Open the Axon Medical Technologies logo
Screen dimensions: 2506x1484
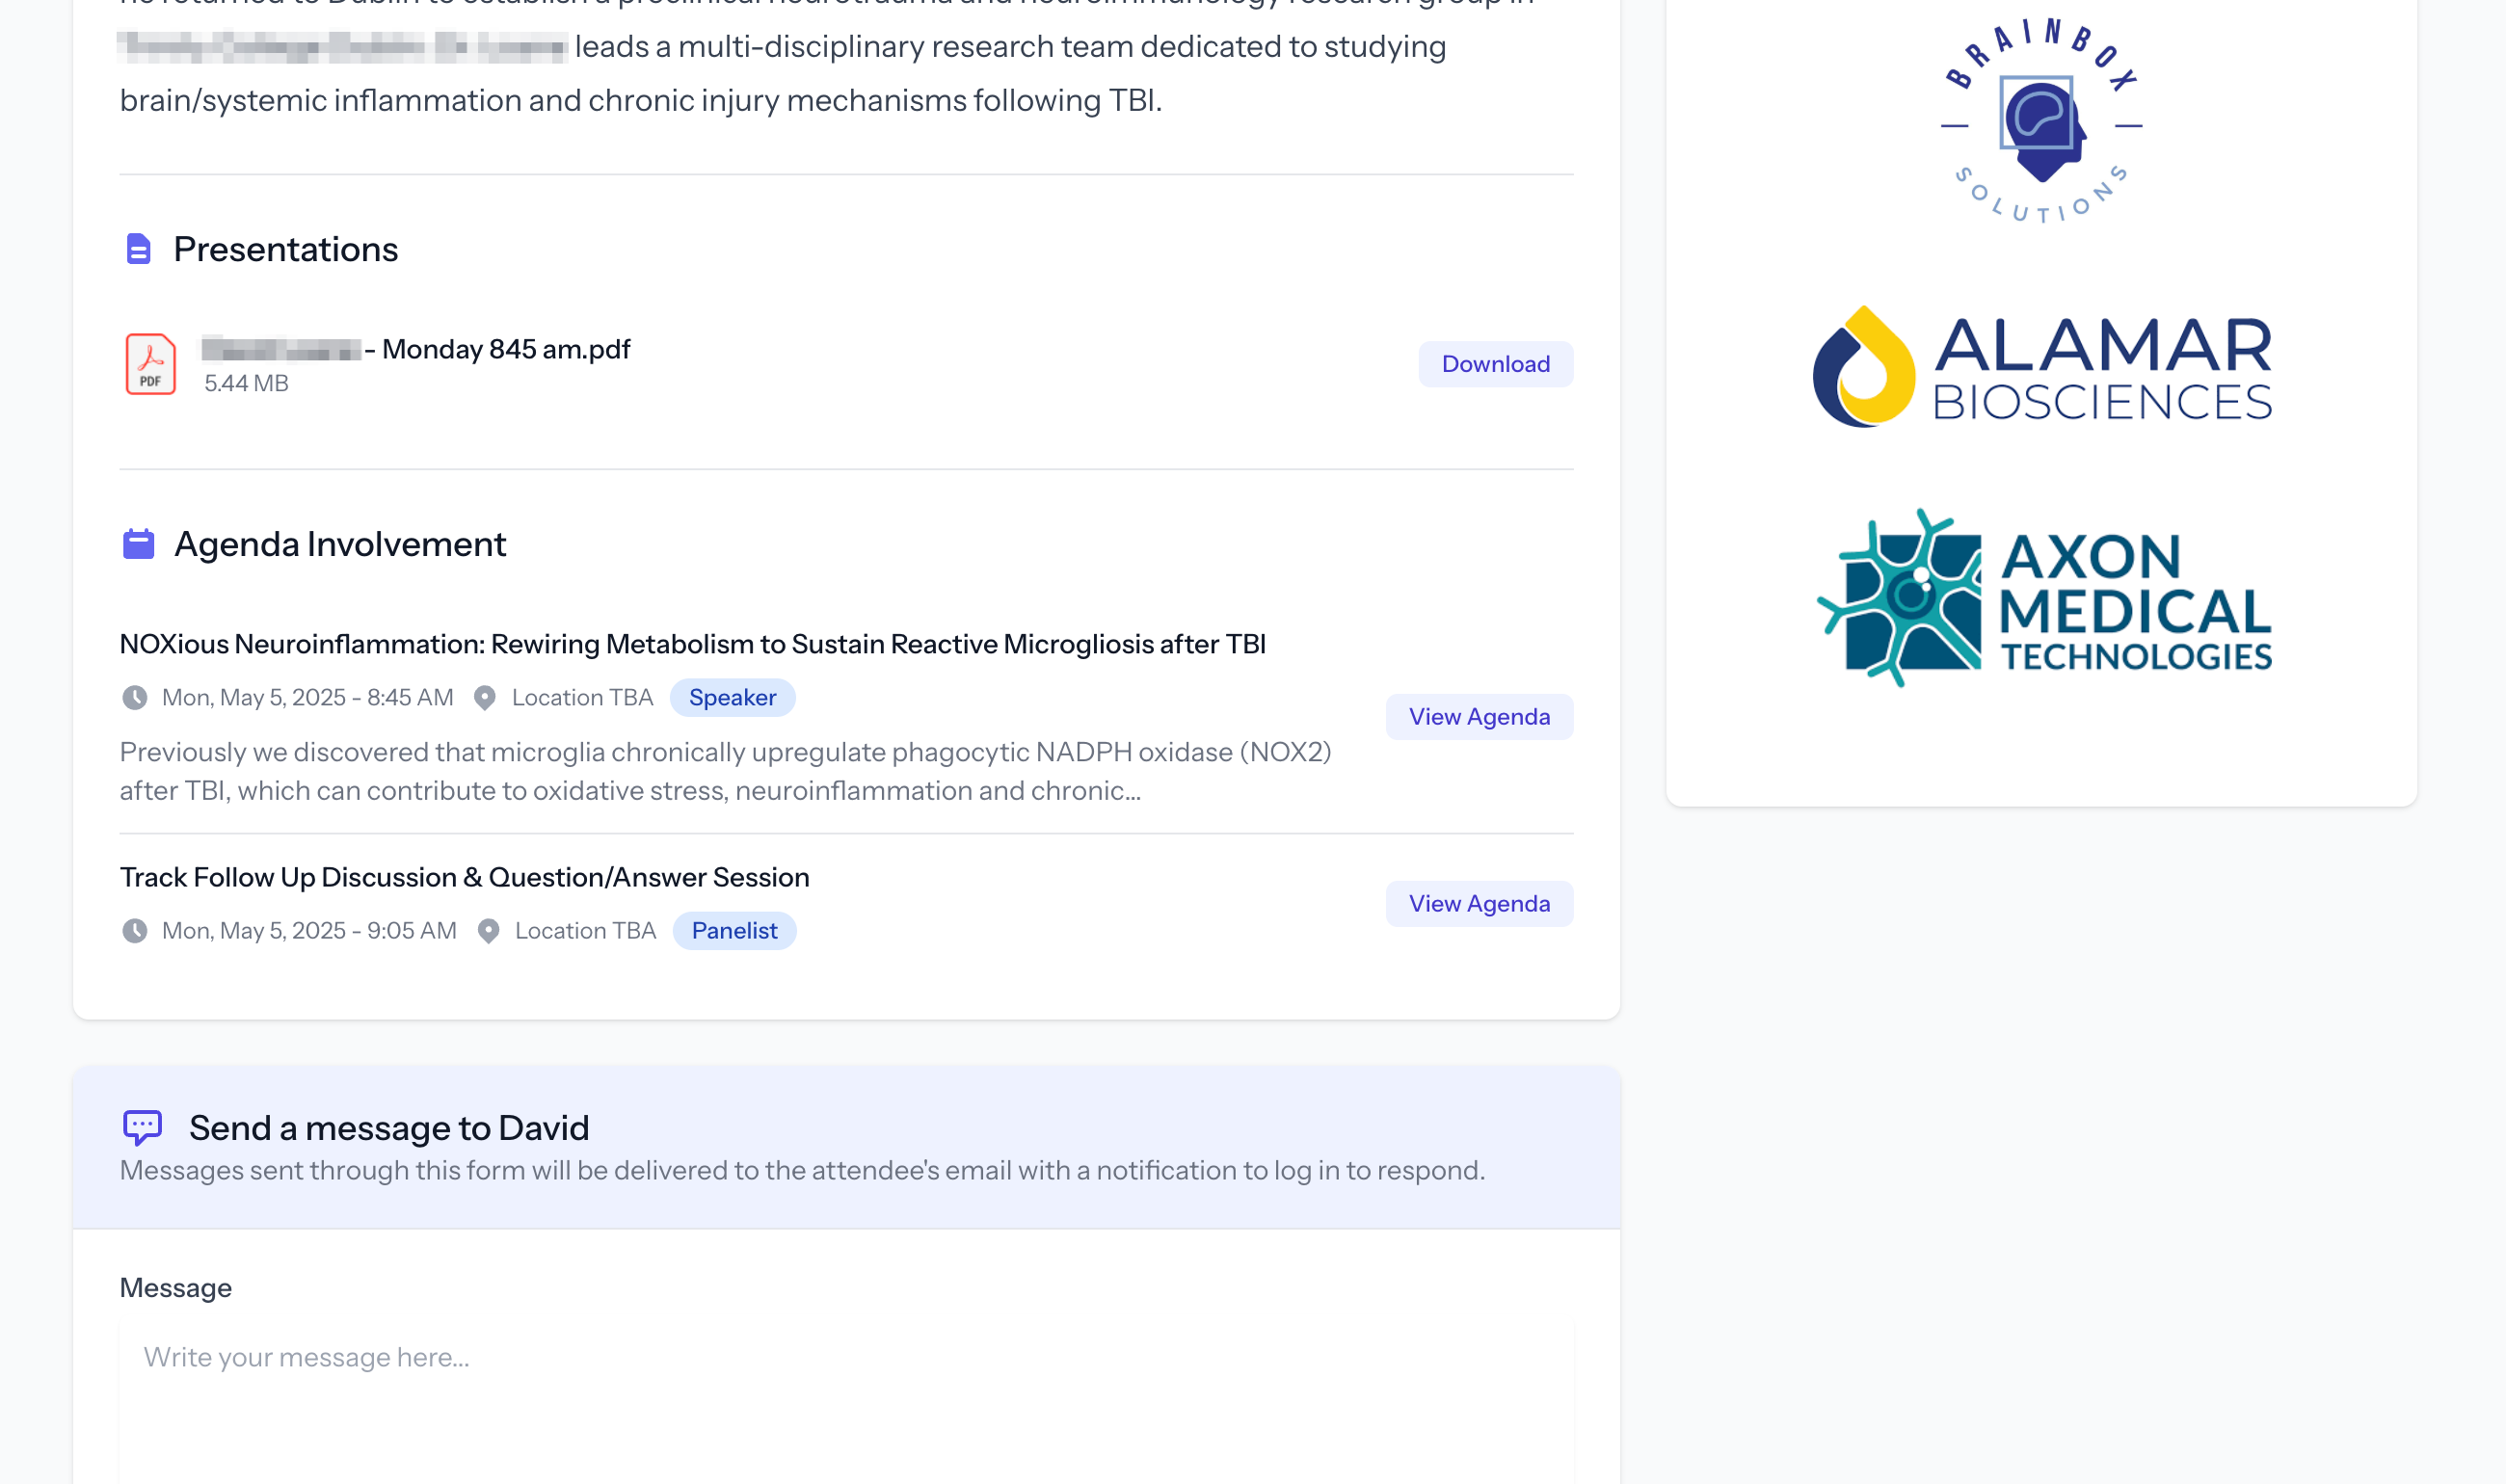pos(2041,599)
